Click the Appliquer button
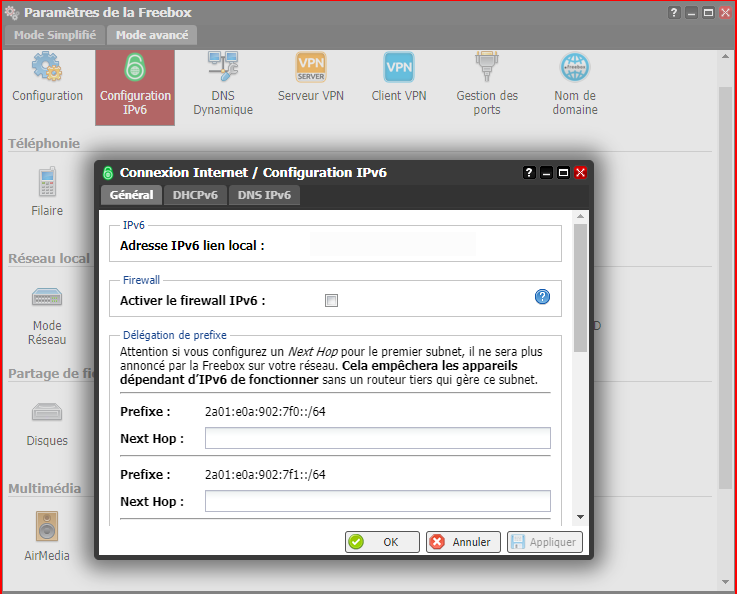 545,542
